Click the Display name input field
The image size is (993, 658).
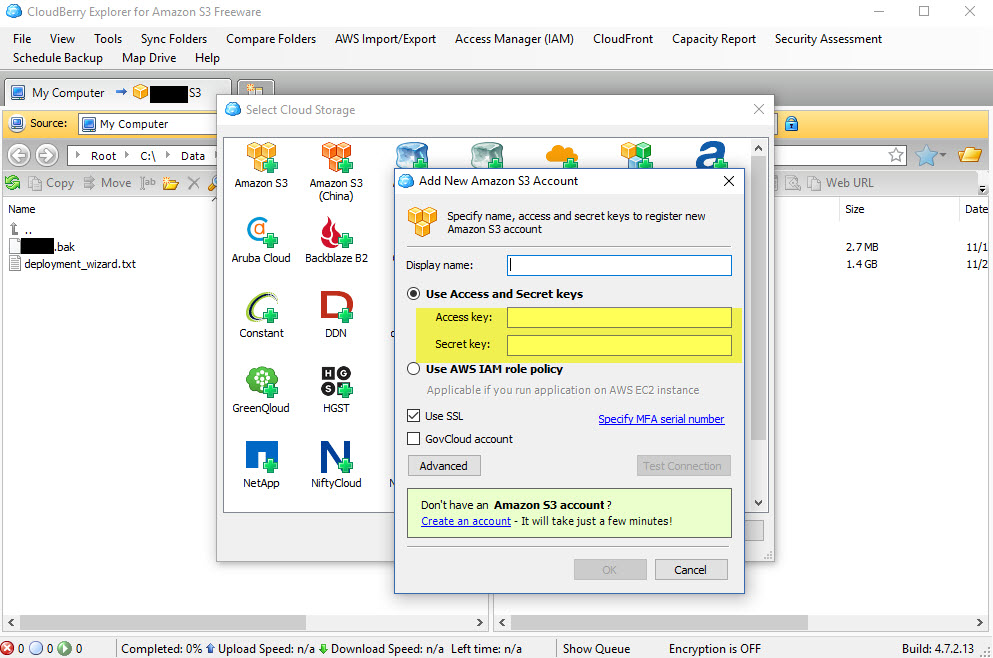(x=619, y=265)
